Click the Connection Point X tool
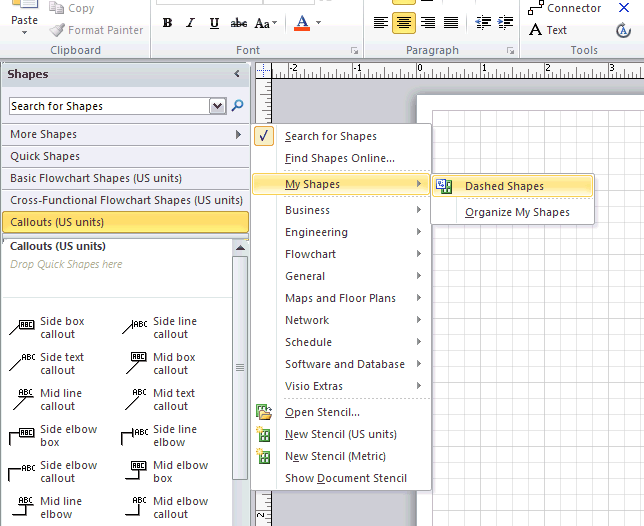Viewport: 644px width, 526px height. click(623, 7)
